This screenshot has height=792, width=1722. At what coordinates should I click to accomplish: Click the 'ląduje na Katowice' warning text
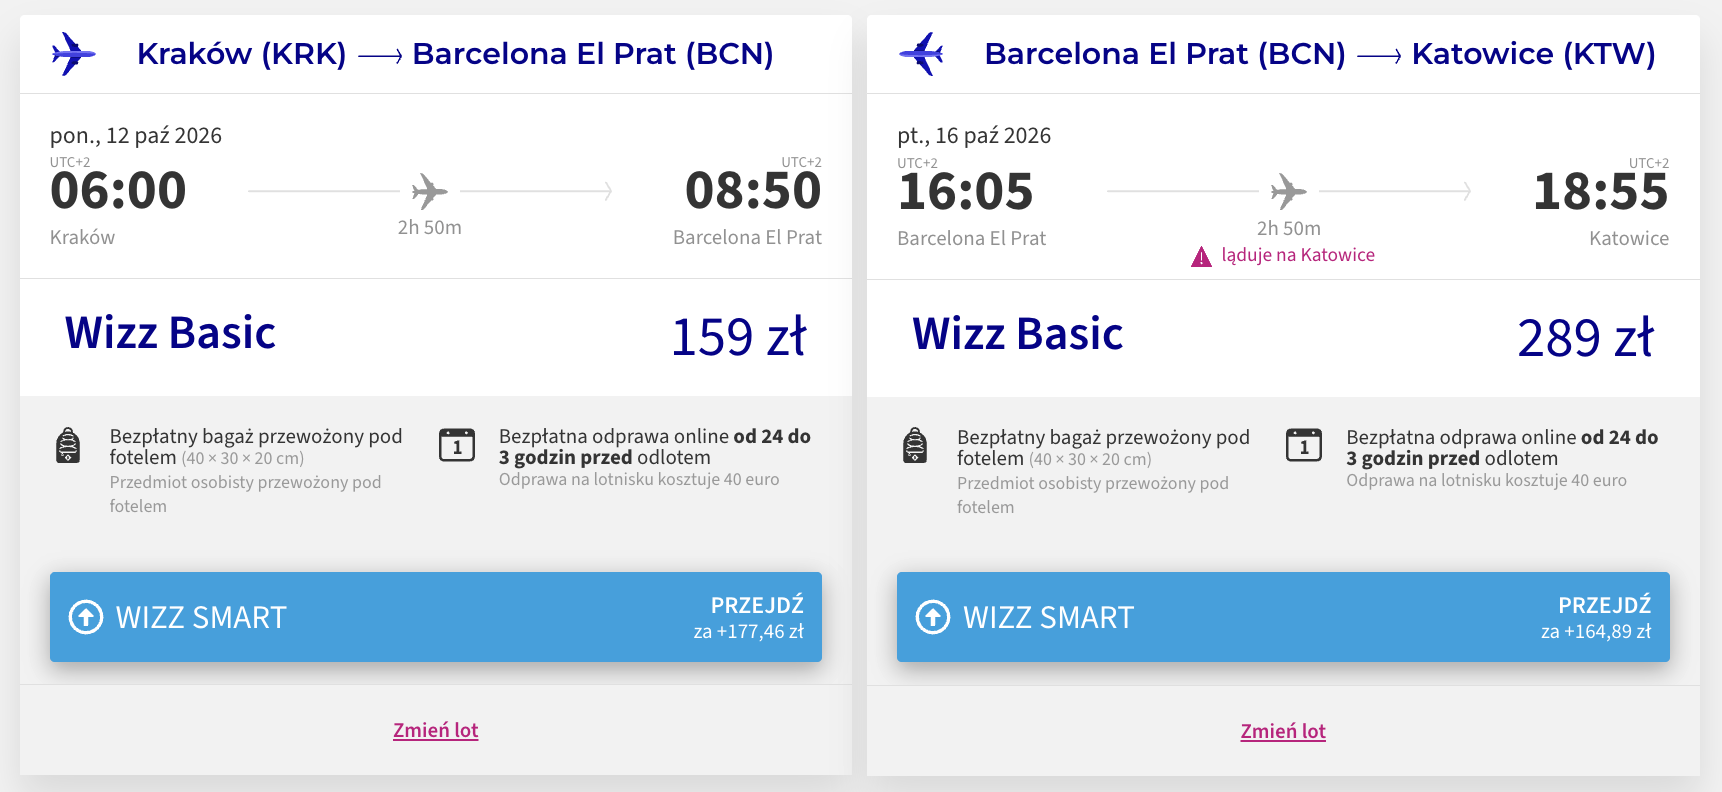pos(1298,255)
